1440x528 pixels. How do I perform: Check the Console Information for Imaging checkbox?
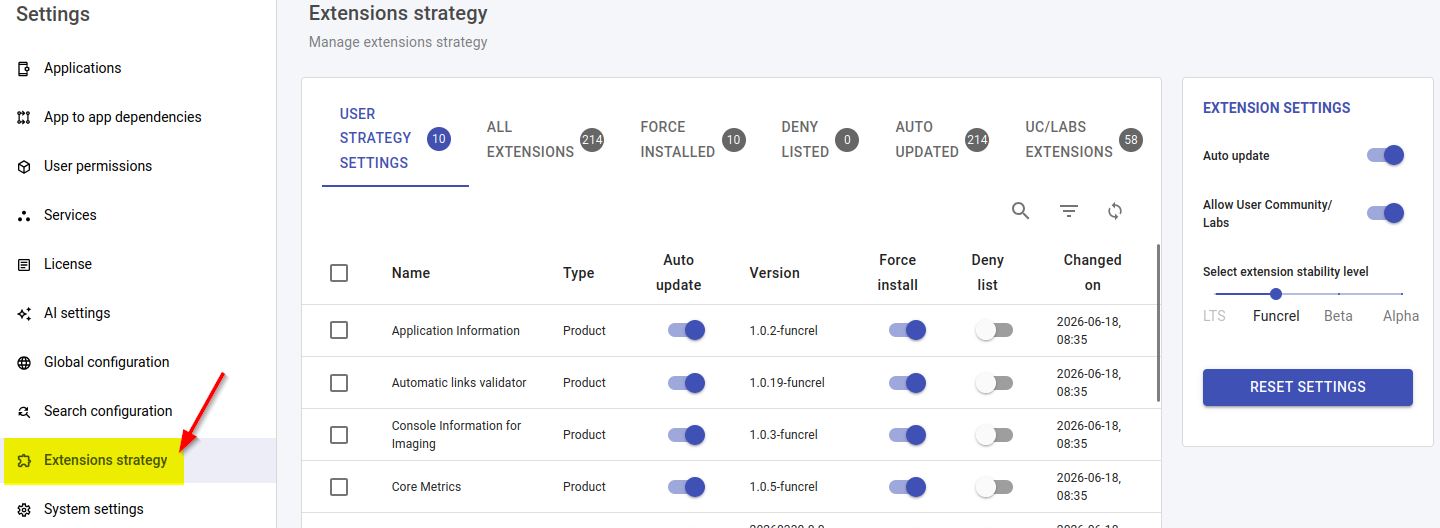[x=339, y=434]
